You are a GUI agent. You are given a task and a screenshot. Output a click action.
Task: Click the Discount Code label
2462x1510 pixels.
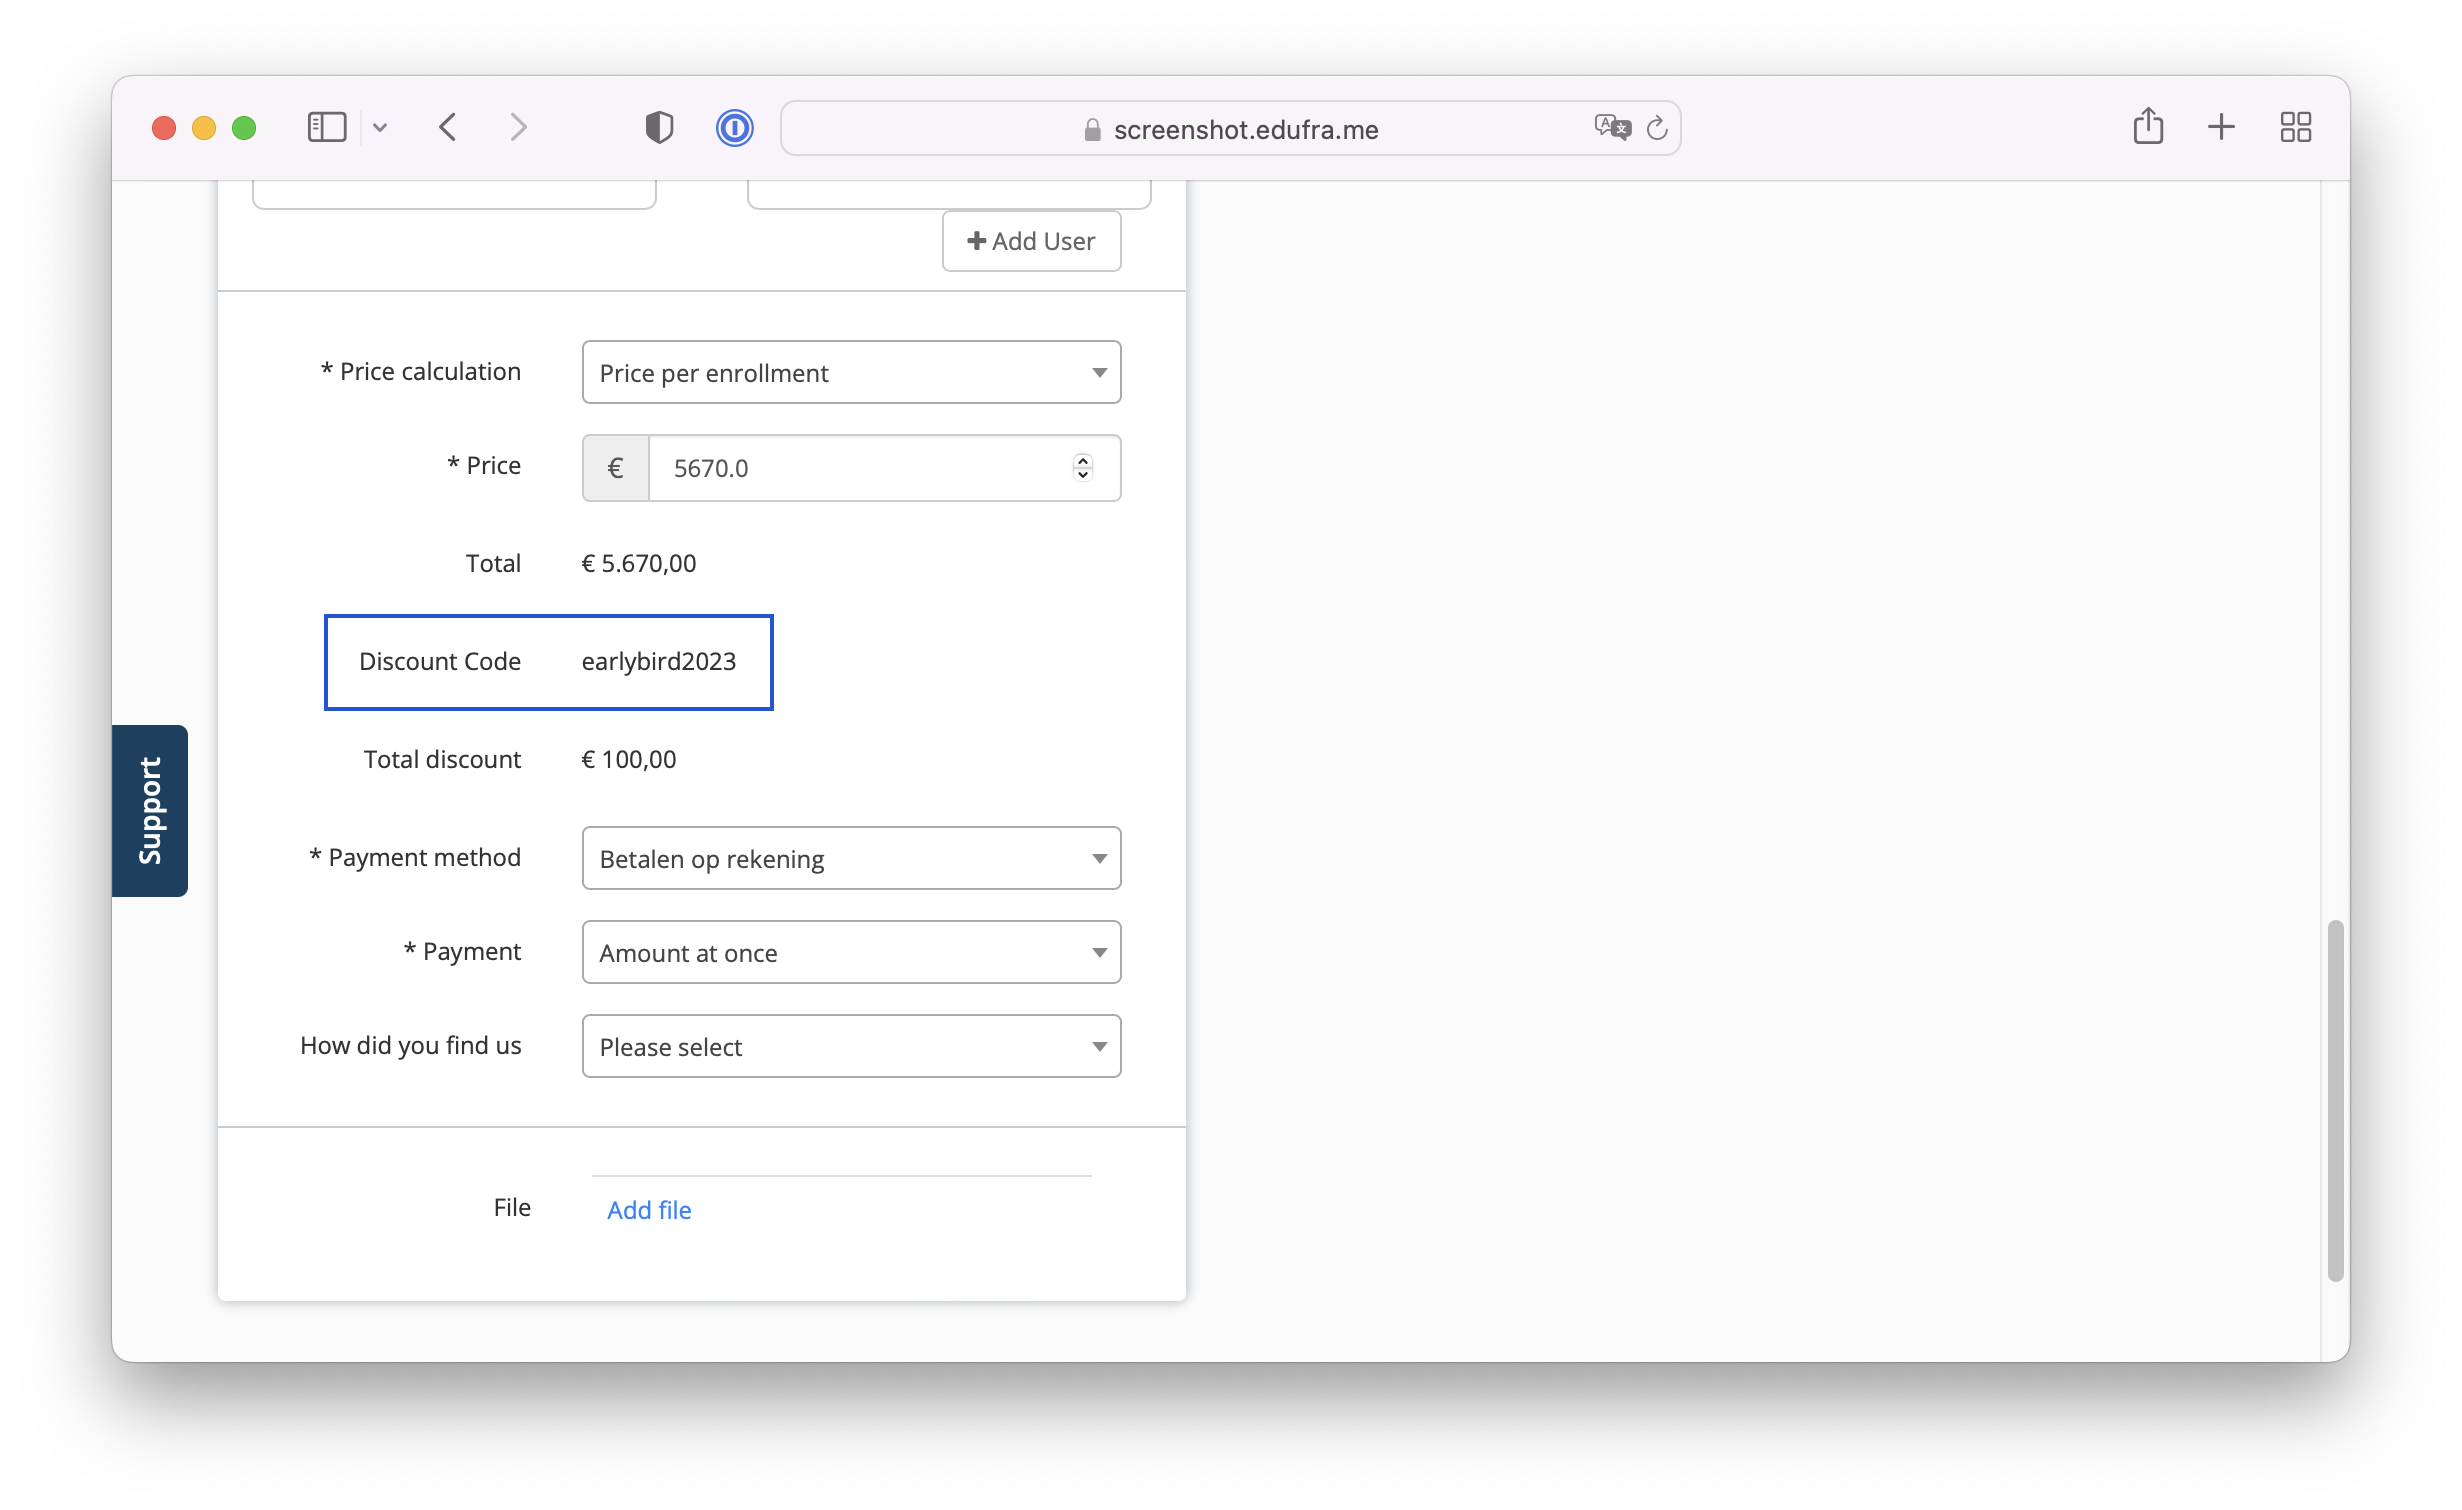(x=440, y=661)
